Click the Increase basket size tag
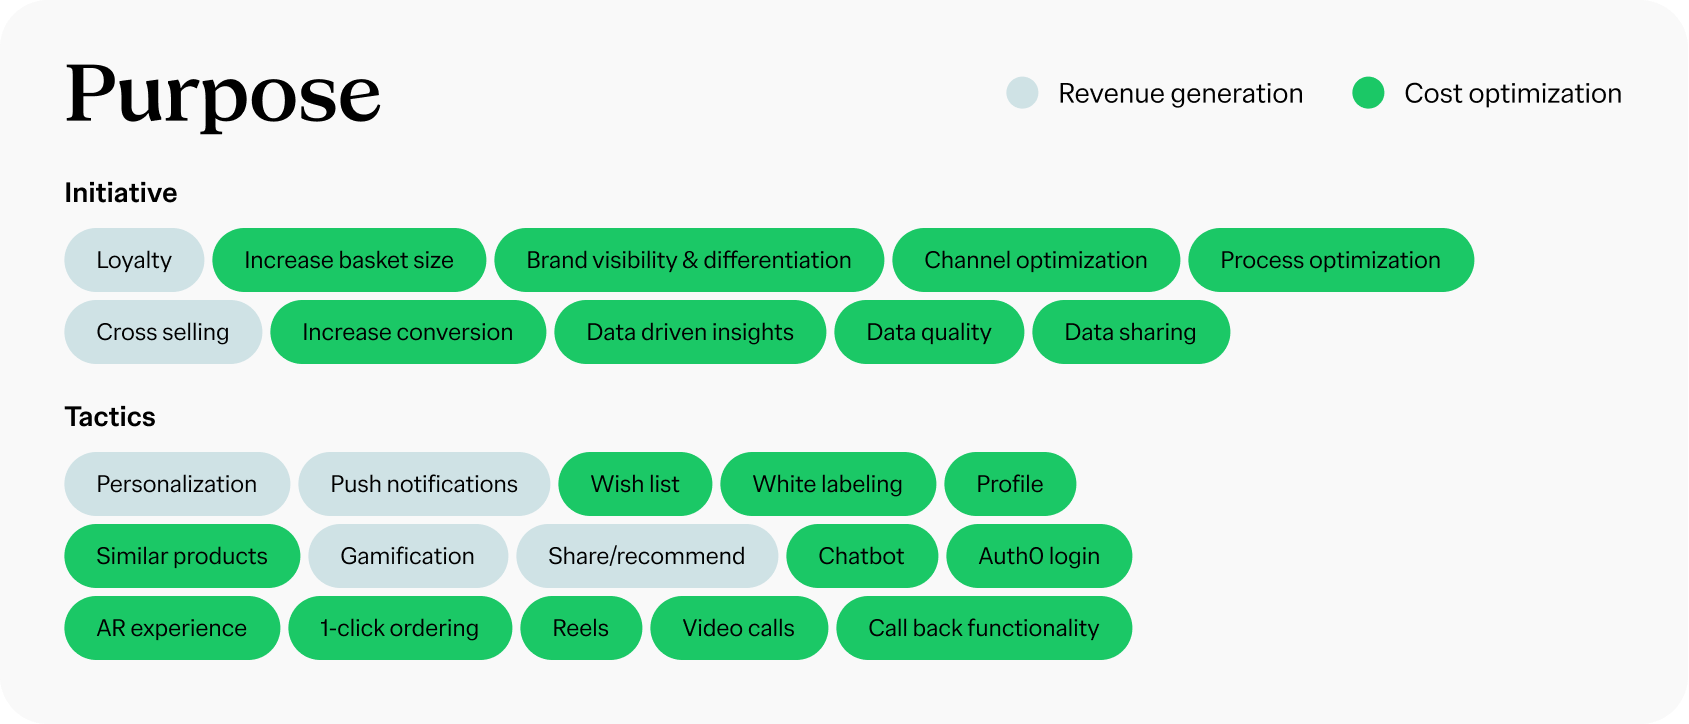1689x724 pixels. (349, 260)
